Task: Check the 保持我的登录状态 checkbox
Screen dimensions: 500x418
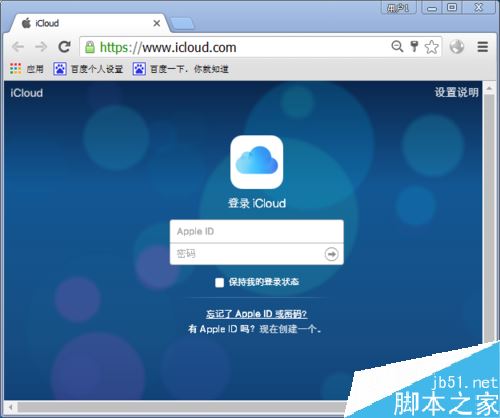Action: [x=219, y=283]
